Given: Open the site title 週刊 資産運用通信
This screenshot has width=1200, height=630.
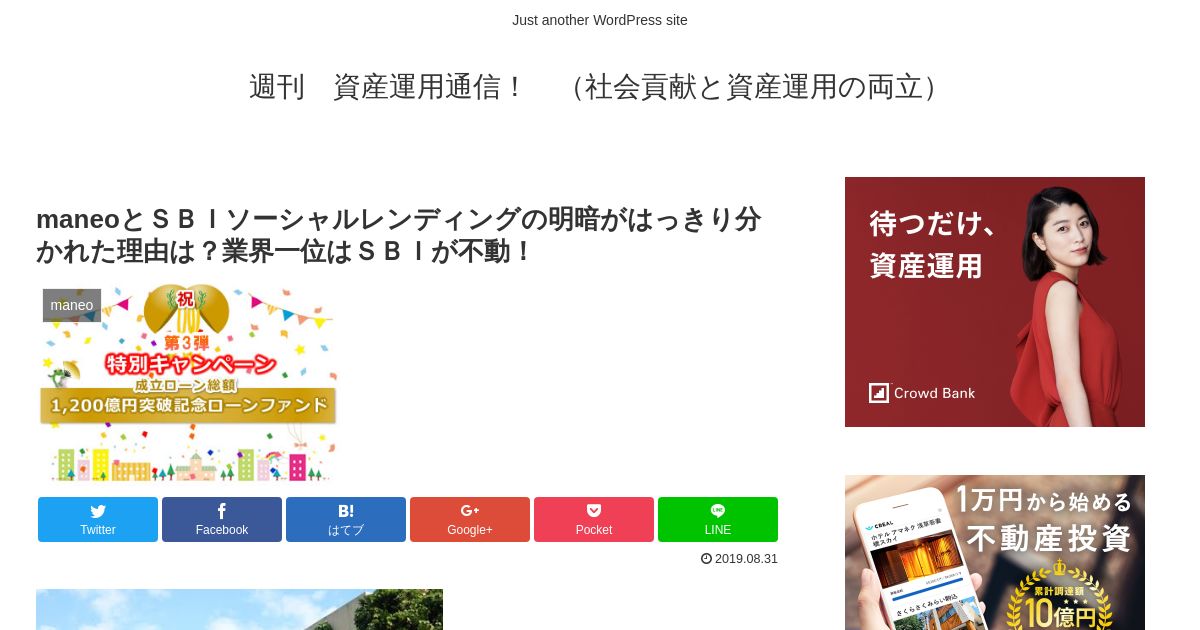Looking at the screenshot, I should point(599,87).
